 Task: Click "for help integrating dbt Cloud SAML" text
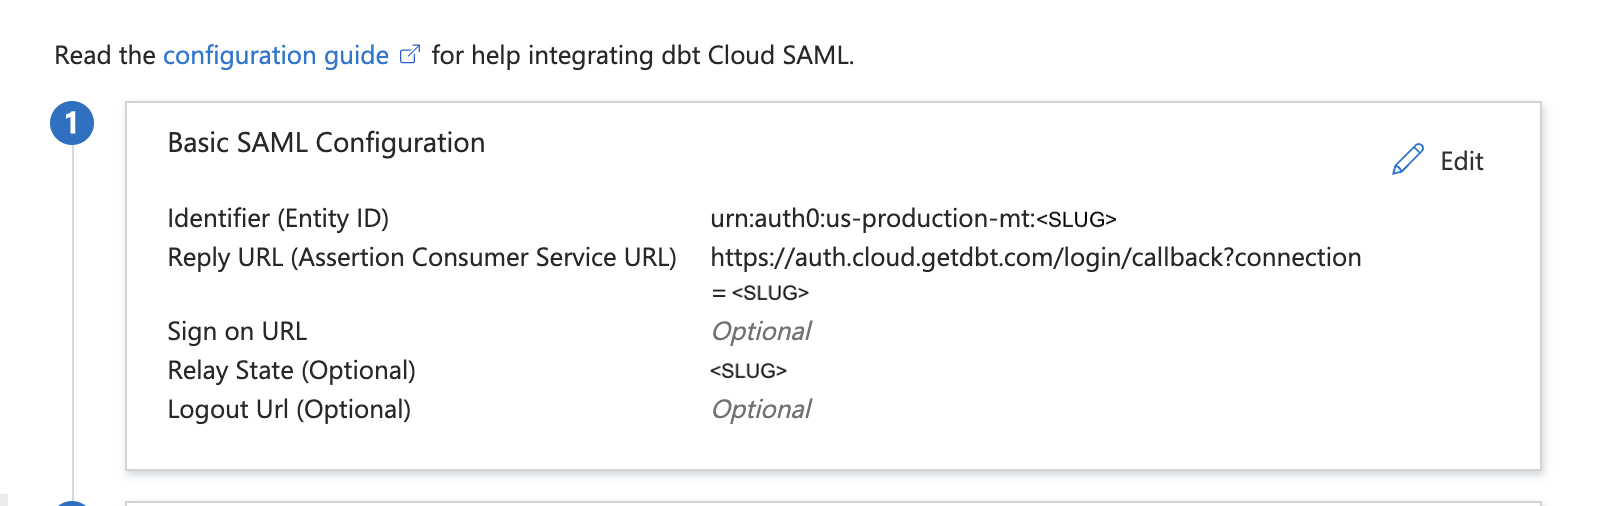click(642, 55)
